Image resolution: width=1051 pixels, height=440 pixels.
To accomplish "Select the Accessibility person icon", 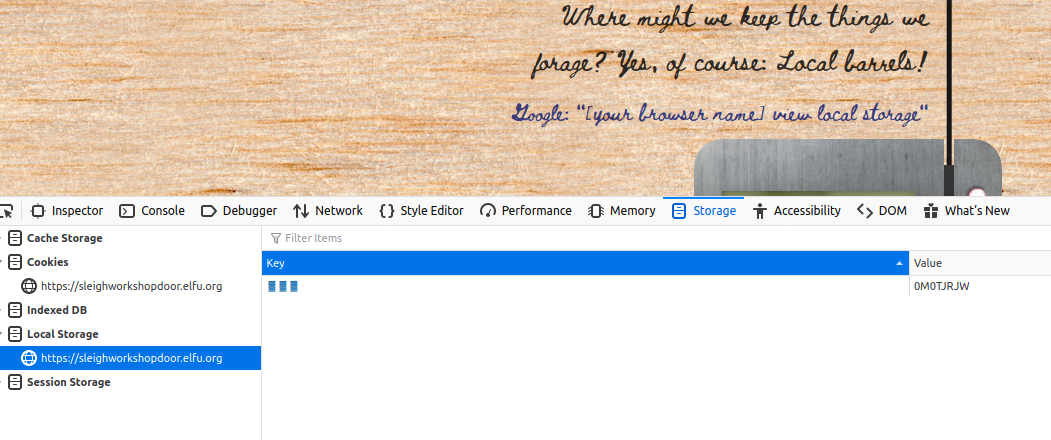I will pos(759,211).
